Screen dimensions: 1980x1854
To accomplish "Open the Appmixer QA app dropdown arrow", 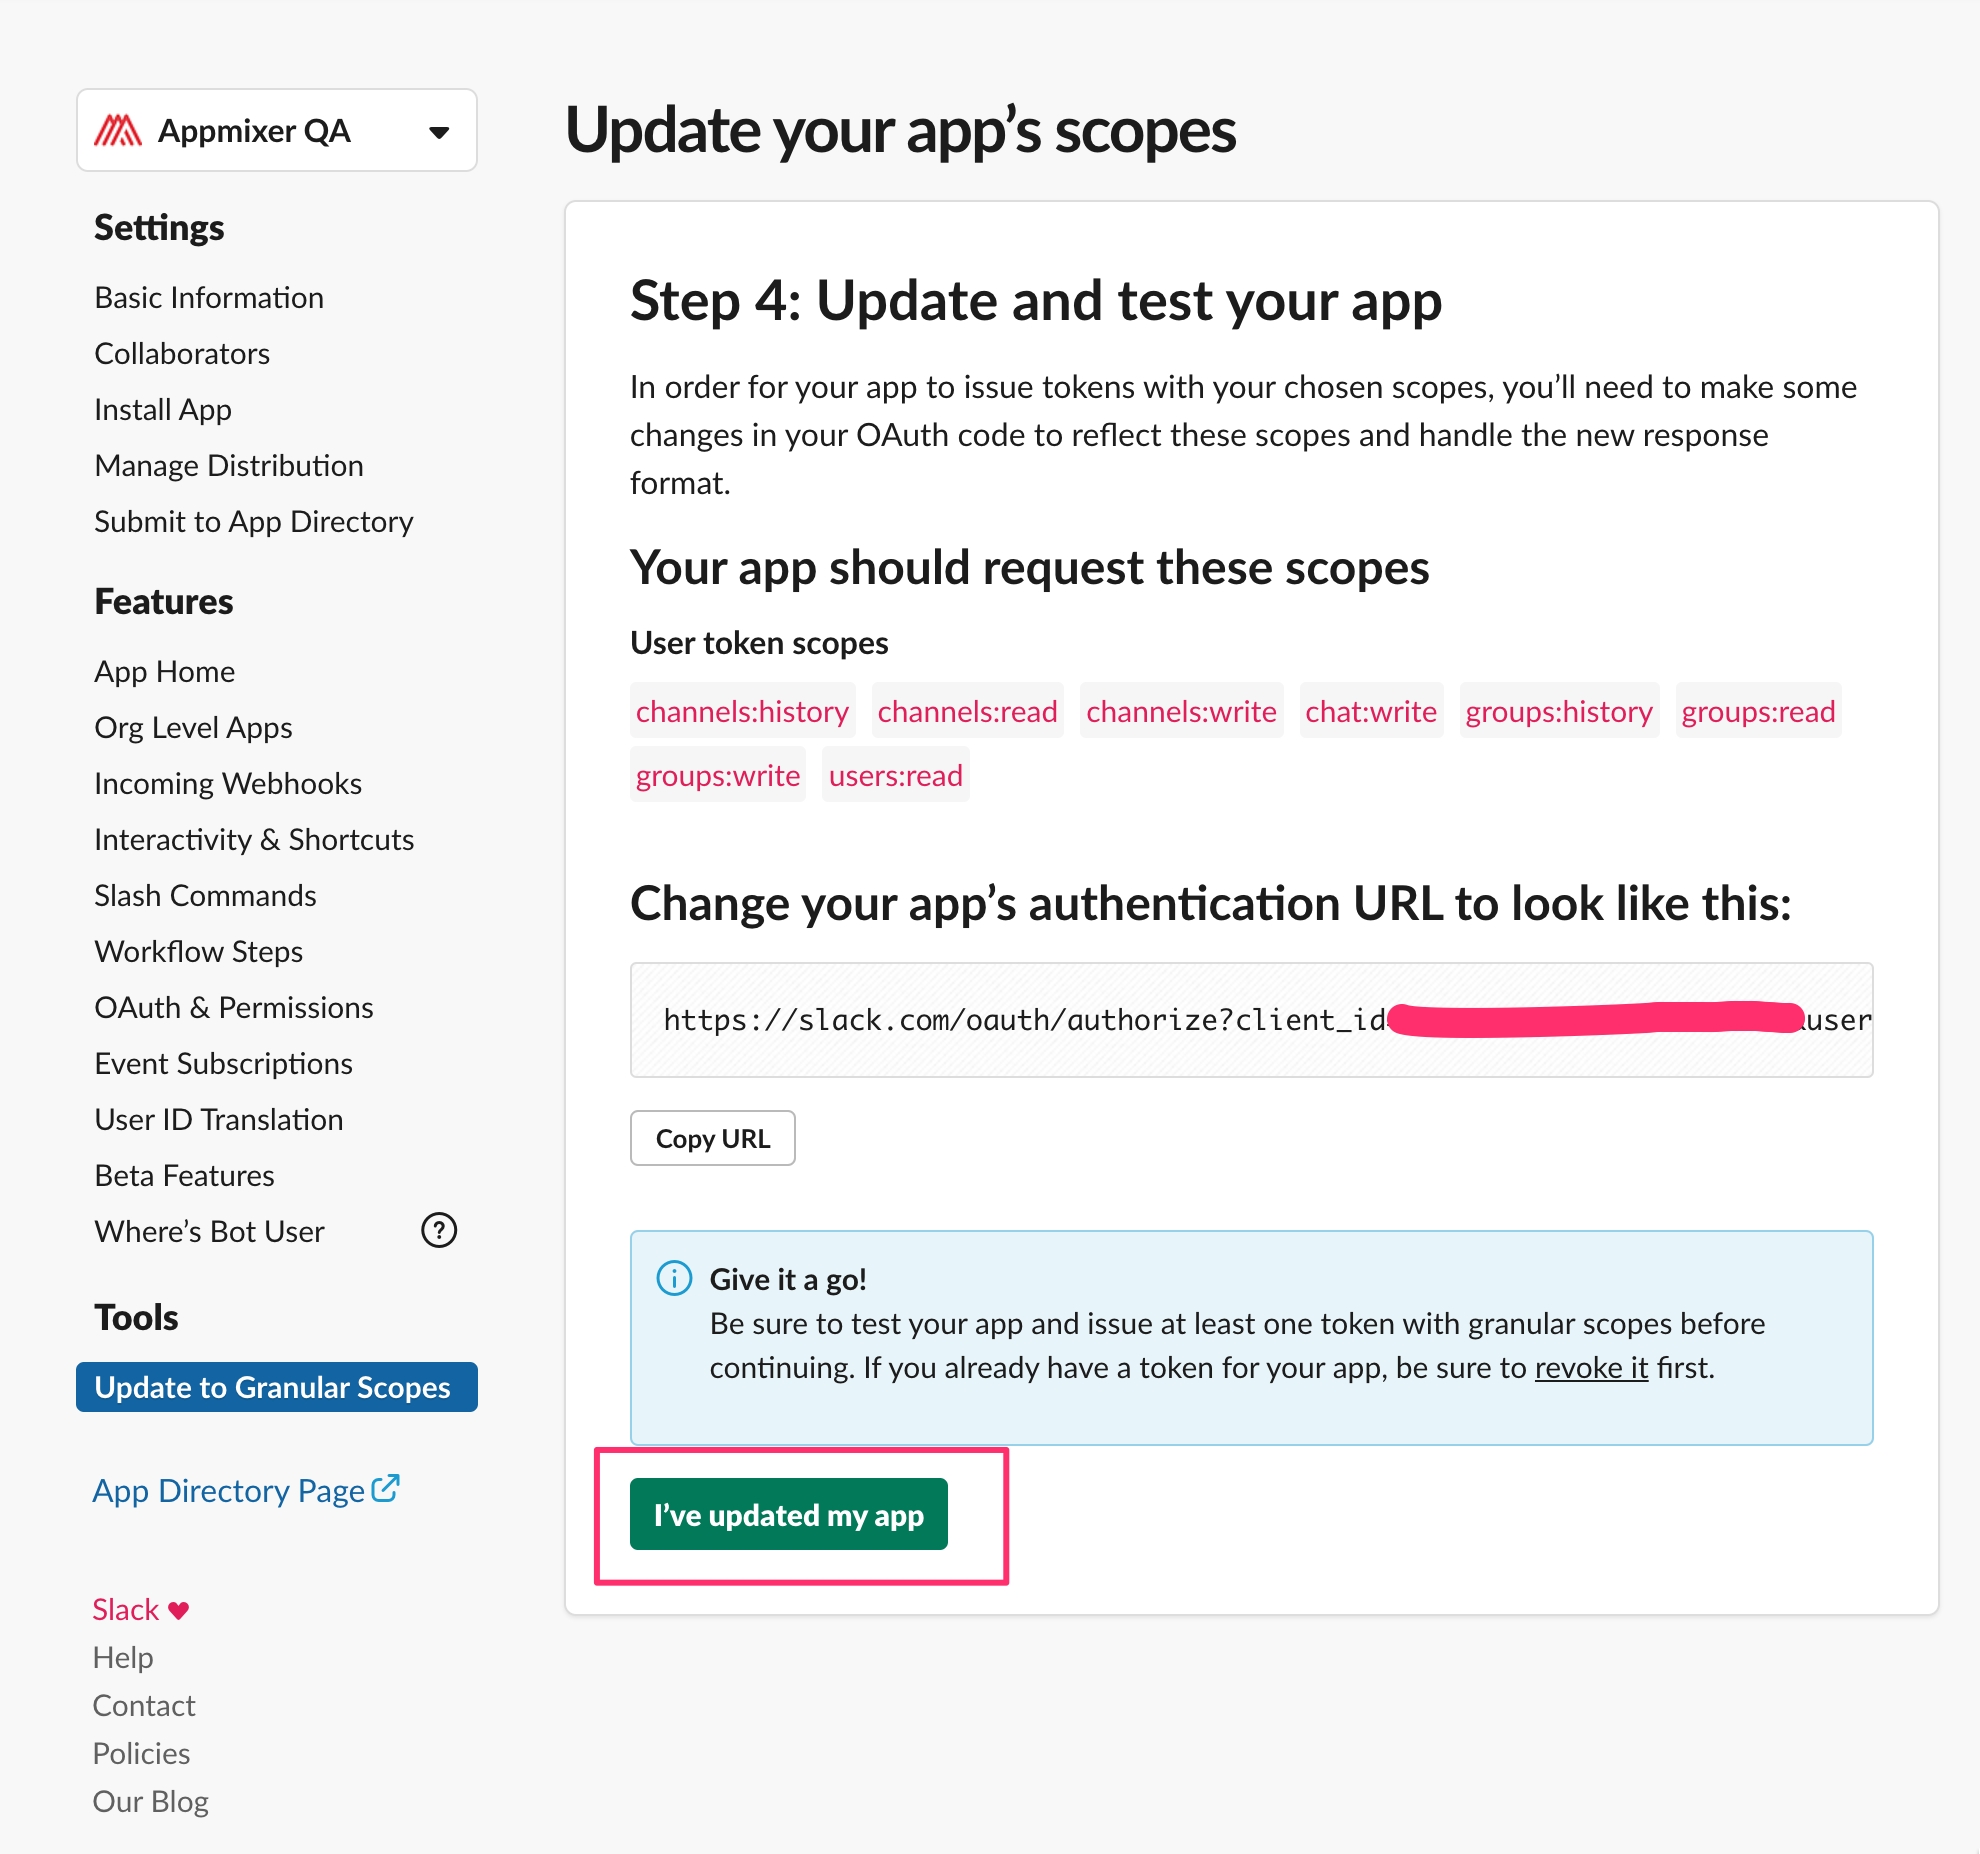I will click(438, 132).
